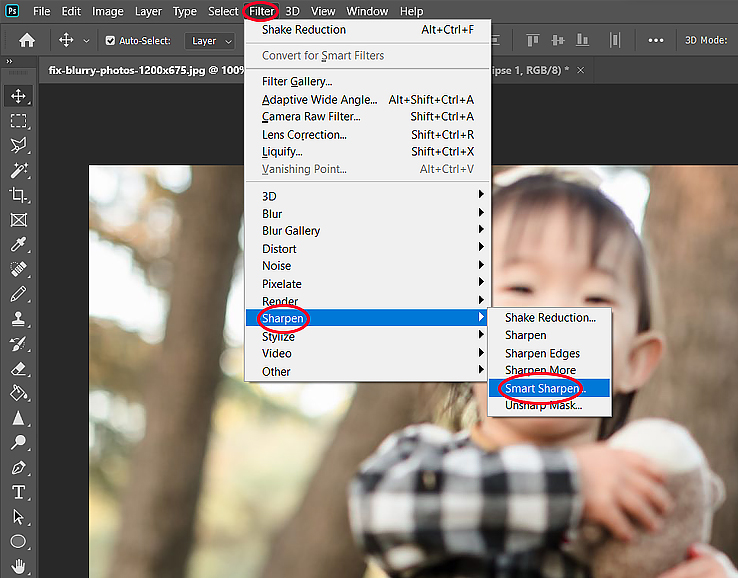This screenshot has width=738, height=578.
Task: Choose Unsharp Mask from submenu
Action: click(549, 405)
